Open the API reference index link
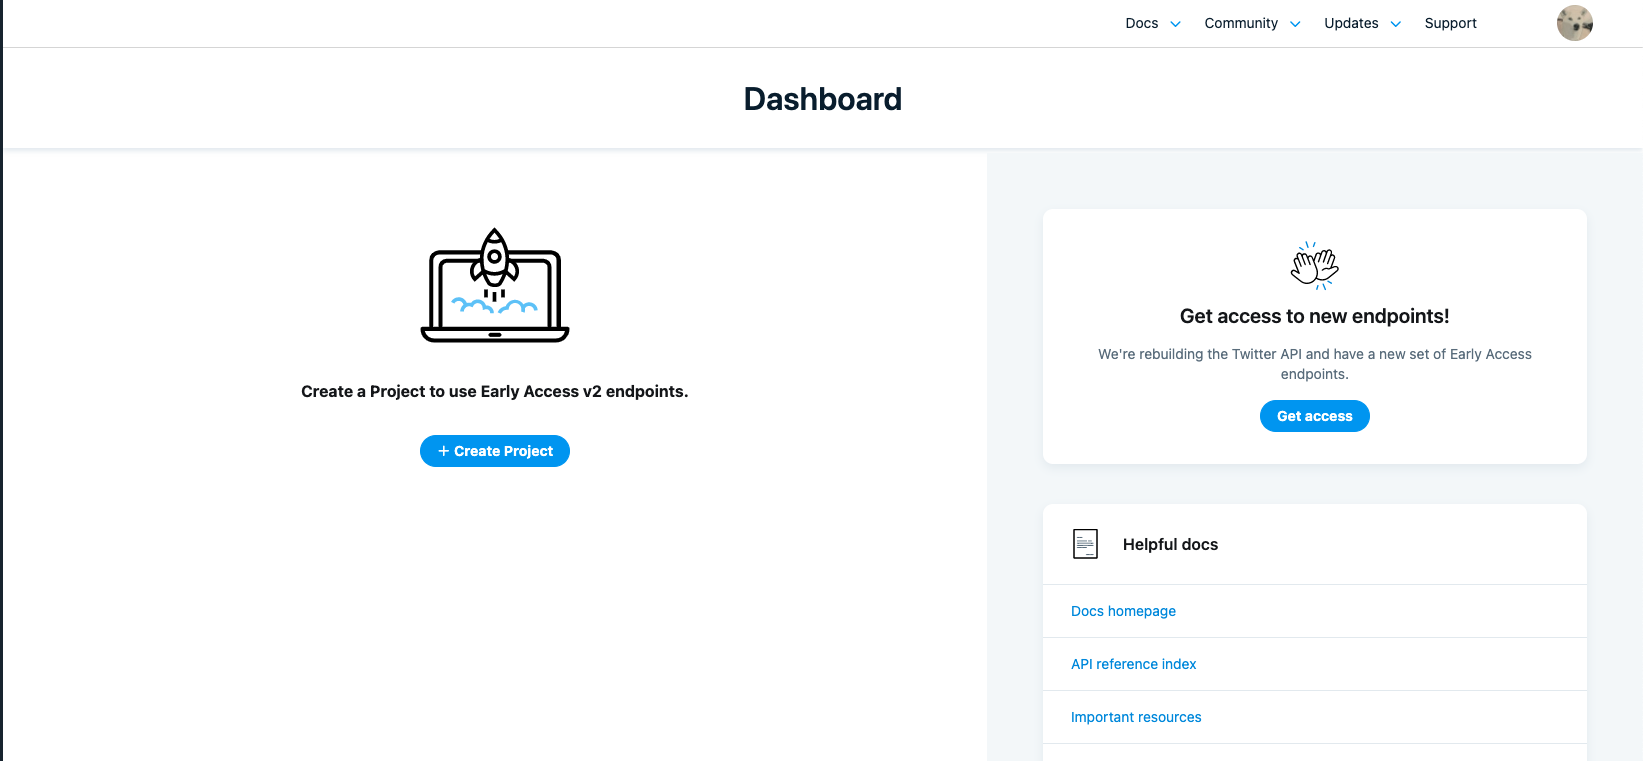The image size is (1643, 761). [1133, 664]
